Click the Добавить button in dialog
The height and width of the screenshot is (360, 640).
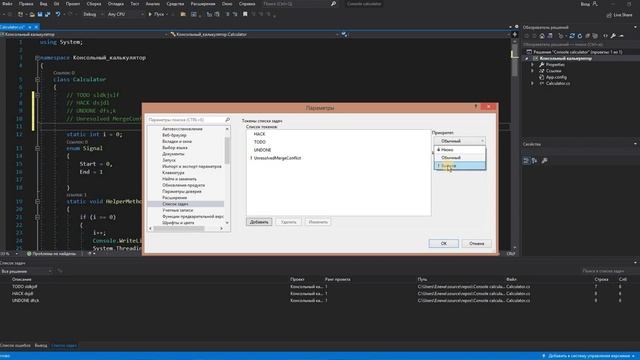click(x=259, y=222)
